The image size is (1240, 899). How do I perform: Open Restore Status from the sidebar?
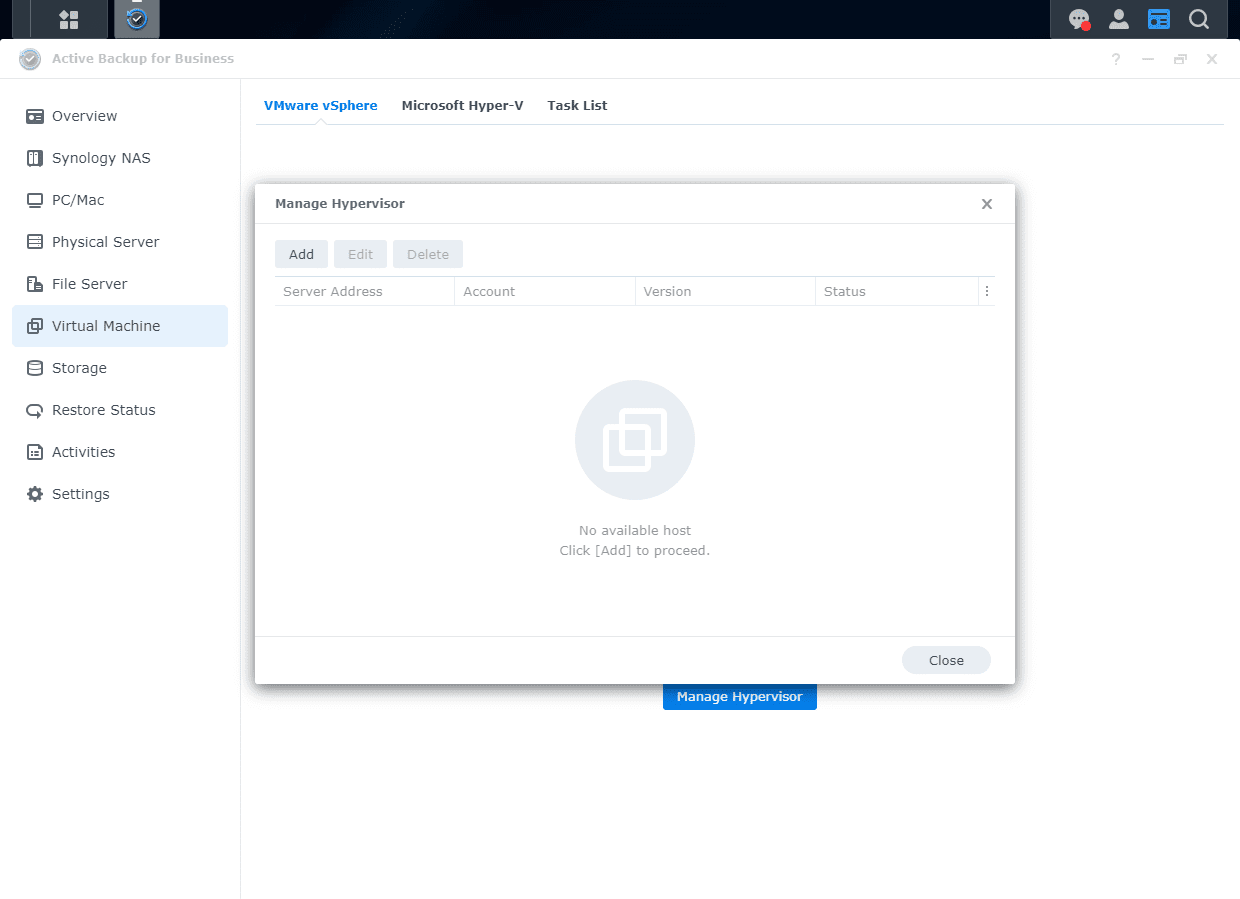tap(102, 409)
